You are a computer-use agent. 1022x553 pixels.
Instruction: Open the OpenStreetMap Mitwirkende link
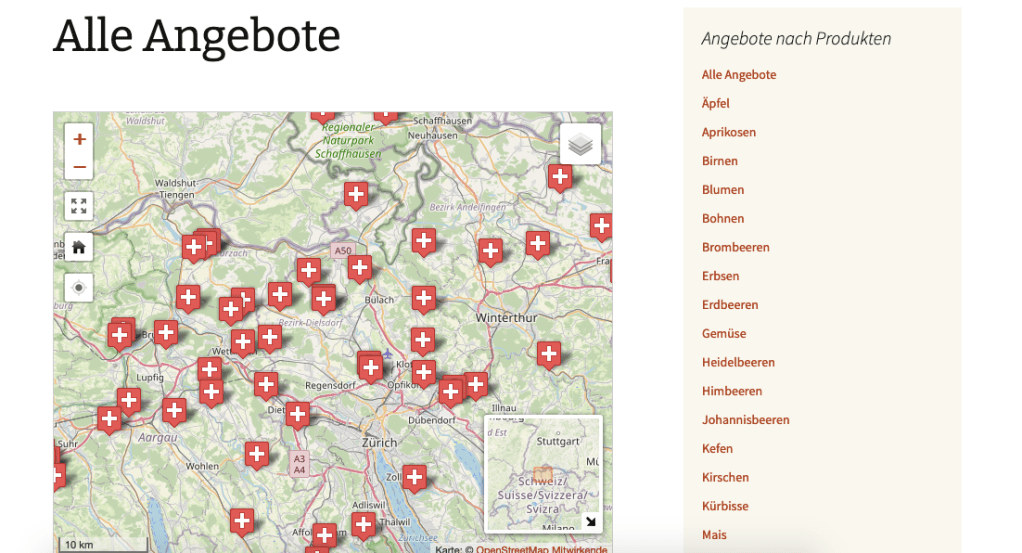tap(541, 548)
